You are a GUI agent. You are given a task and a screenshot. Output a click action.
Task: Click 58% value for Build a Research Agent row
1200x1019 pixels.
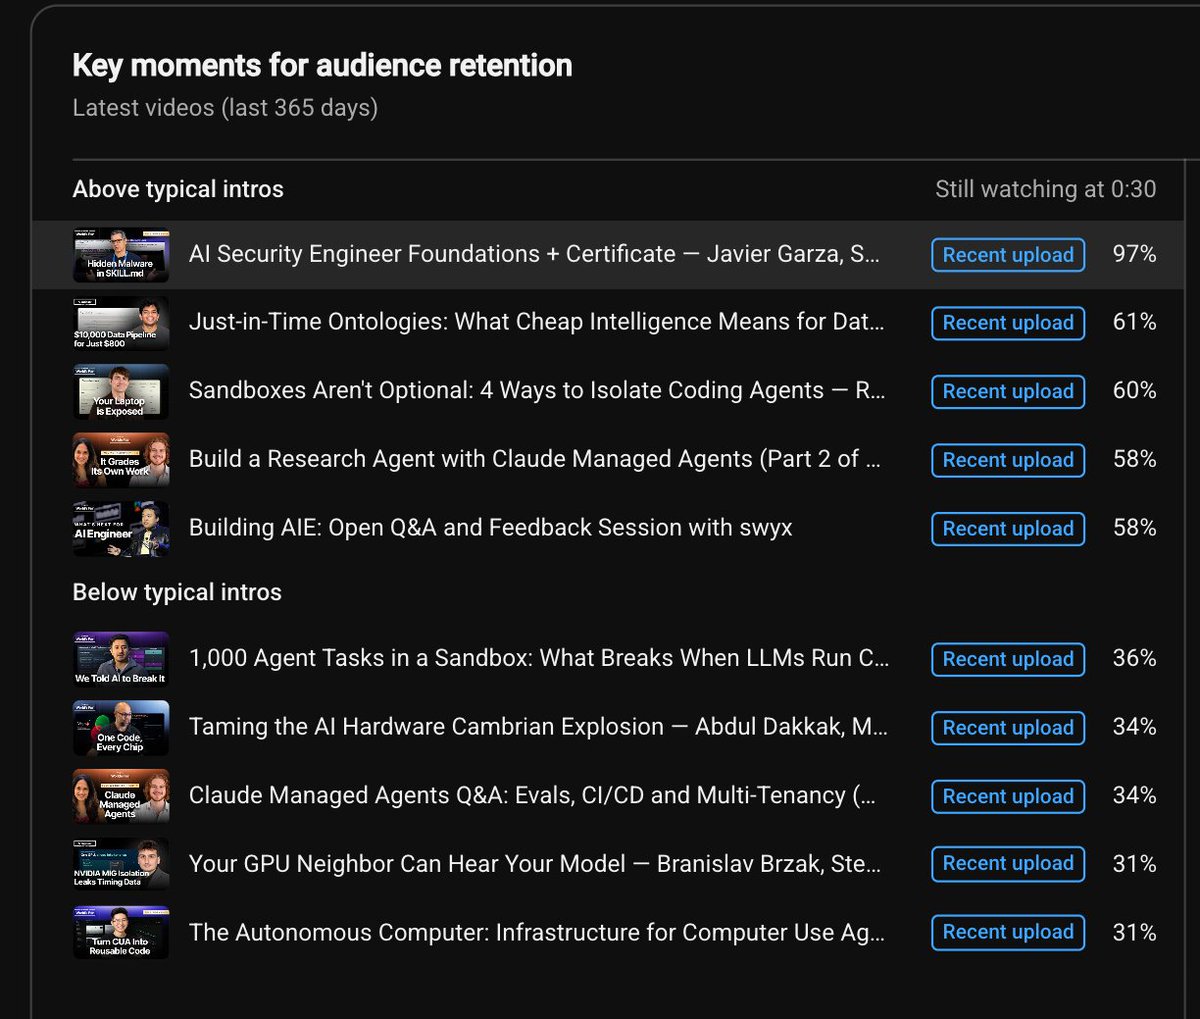coord(1135,459)
